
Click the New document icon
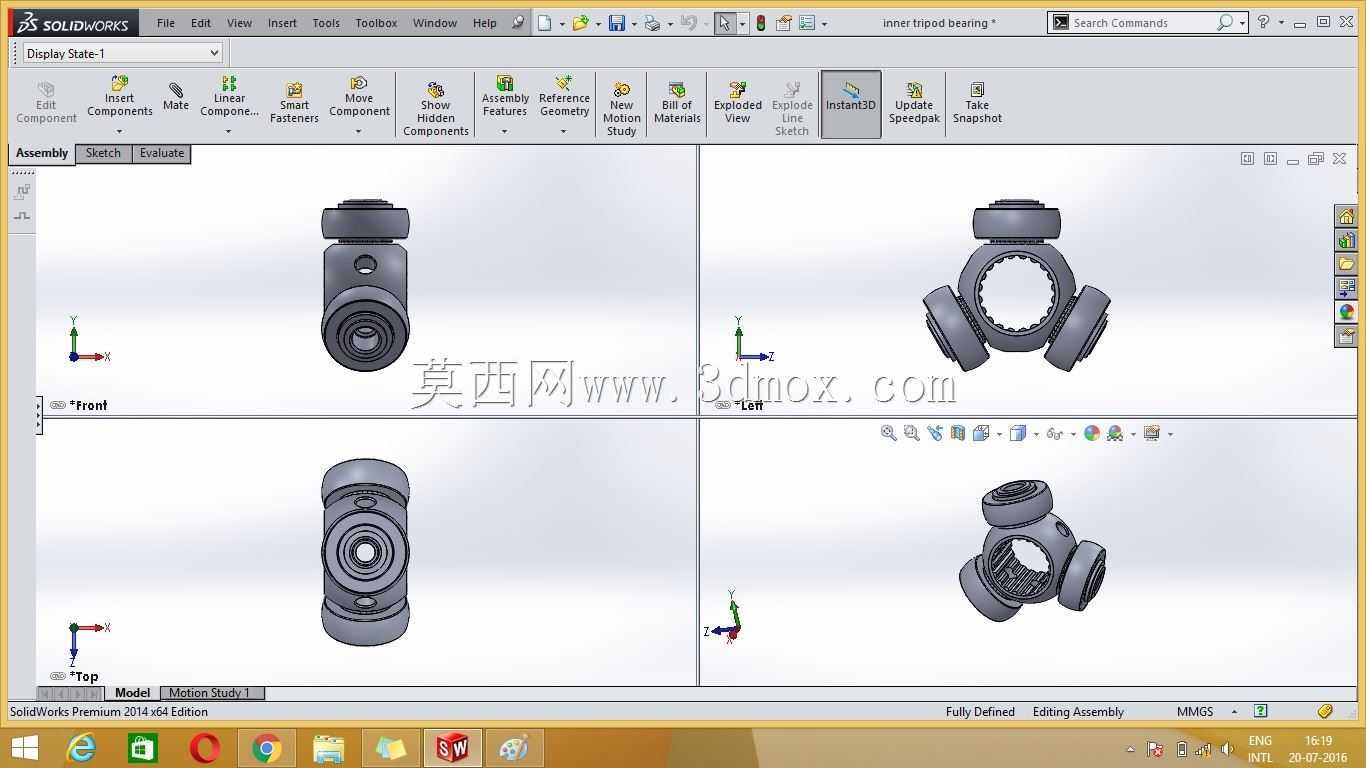(x=544, y=22)
